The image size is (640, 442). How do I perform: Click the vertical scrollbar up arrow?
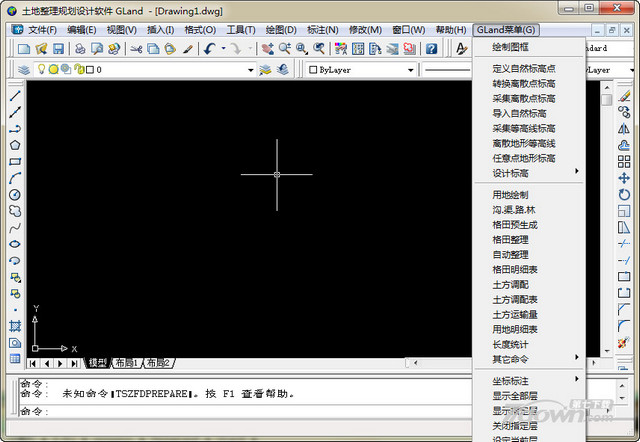607,87
